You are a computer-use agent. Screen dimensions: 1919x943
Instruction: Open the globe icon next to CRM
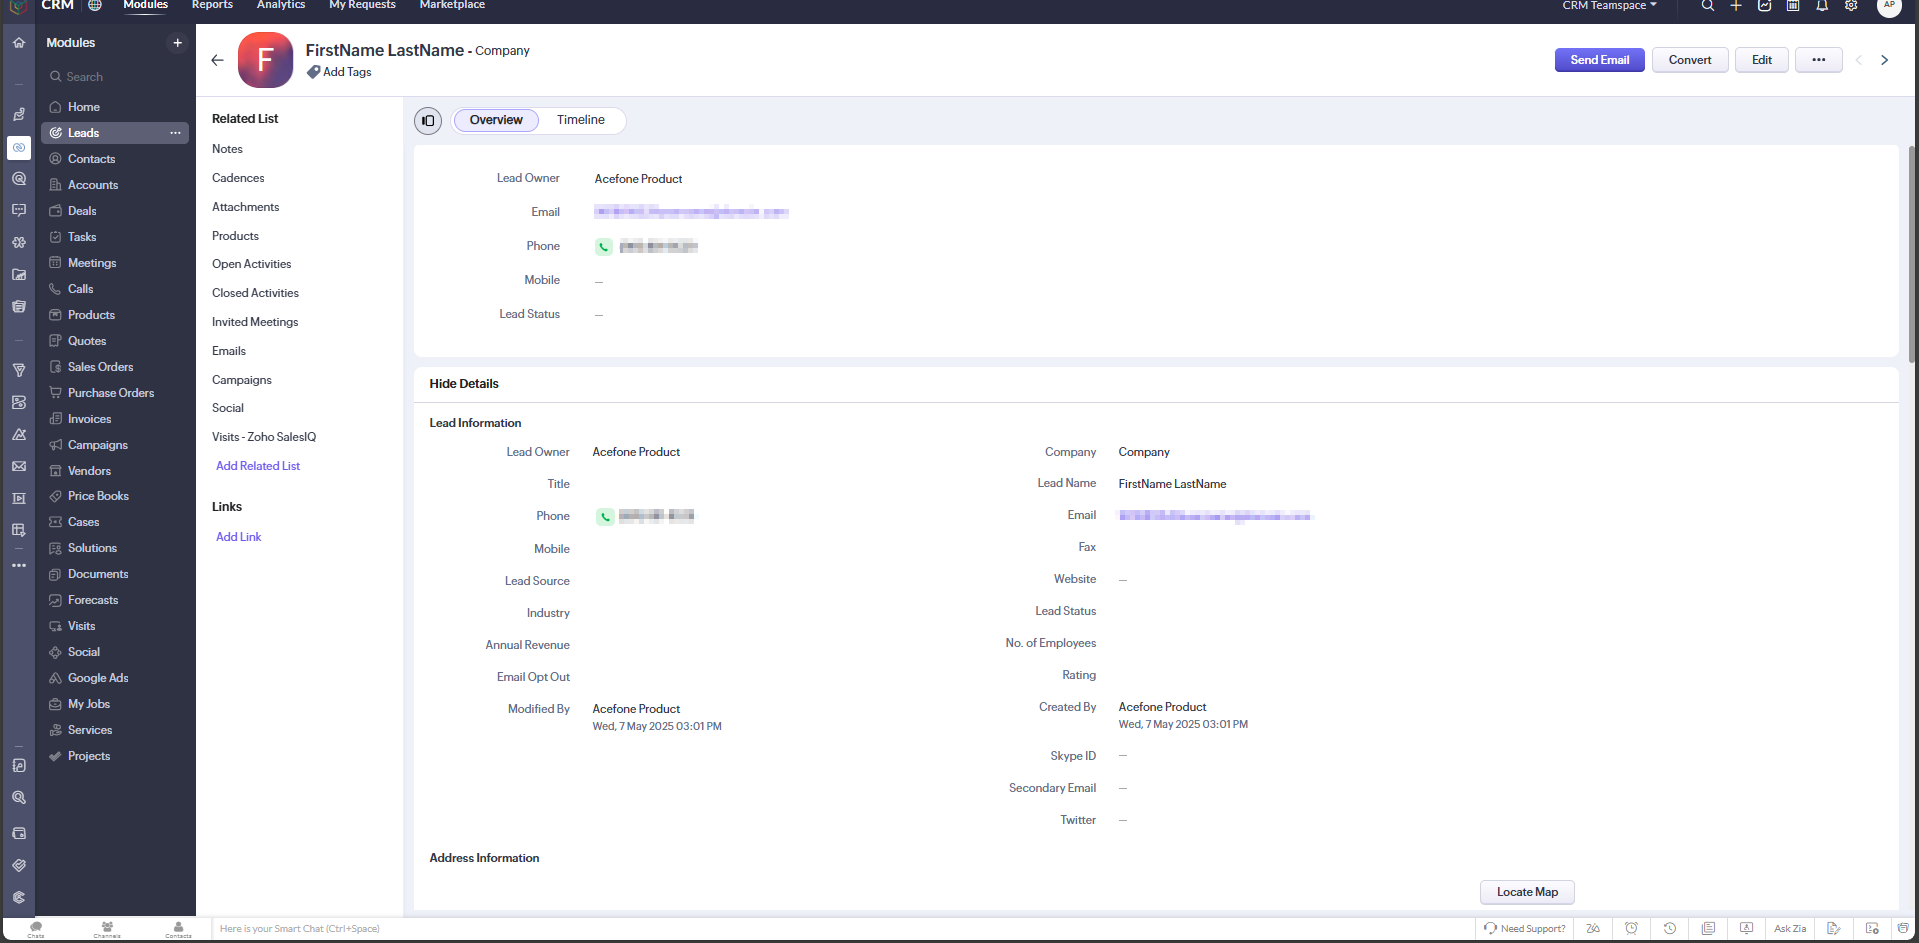[x=95, y=6]
